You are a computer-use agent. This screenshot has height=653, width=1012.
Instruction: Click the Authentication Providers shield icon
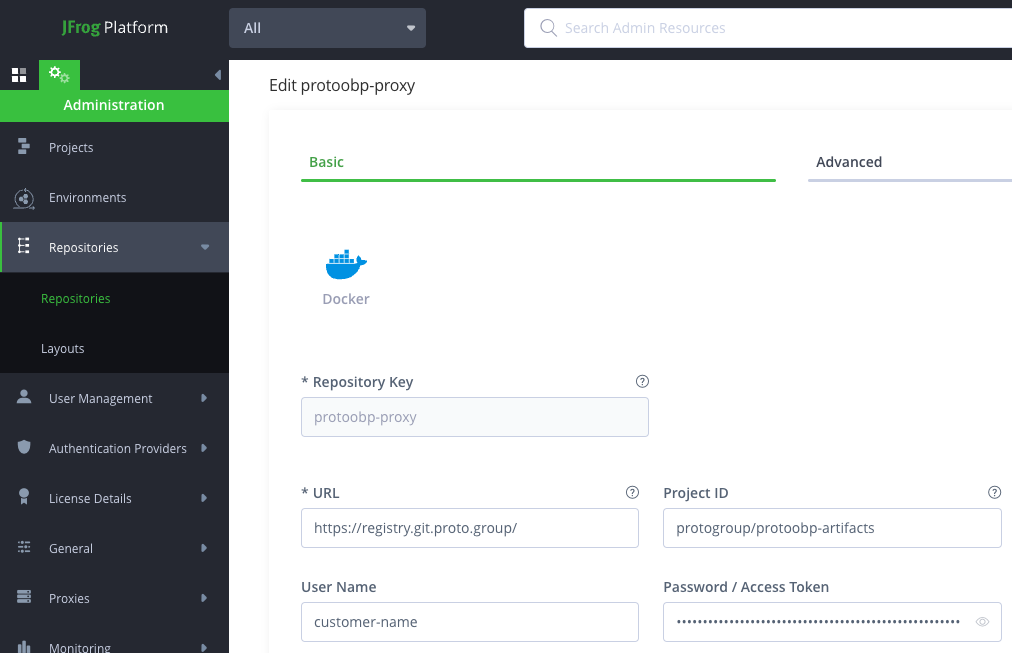pyautogui.click(x=24, y=447)
